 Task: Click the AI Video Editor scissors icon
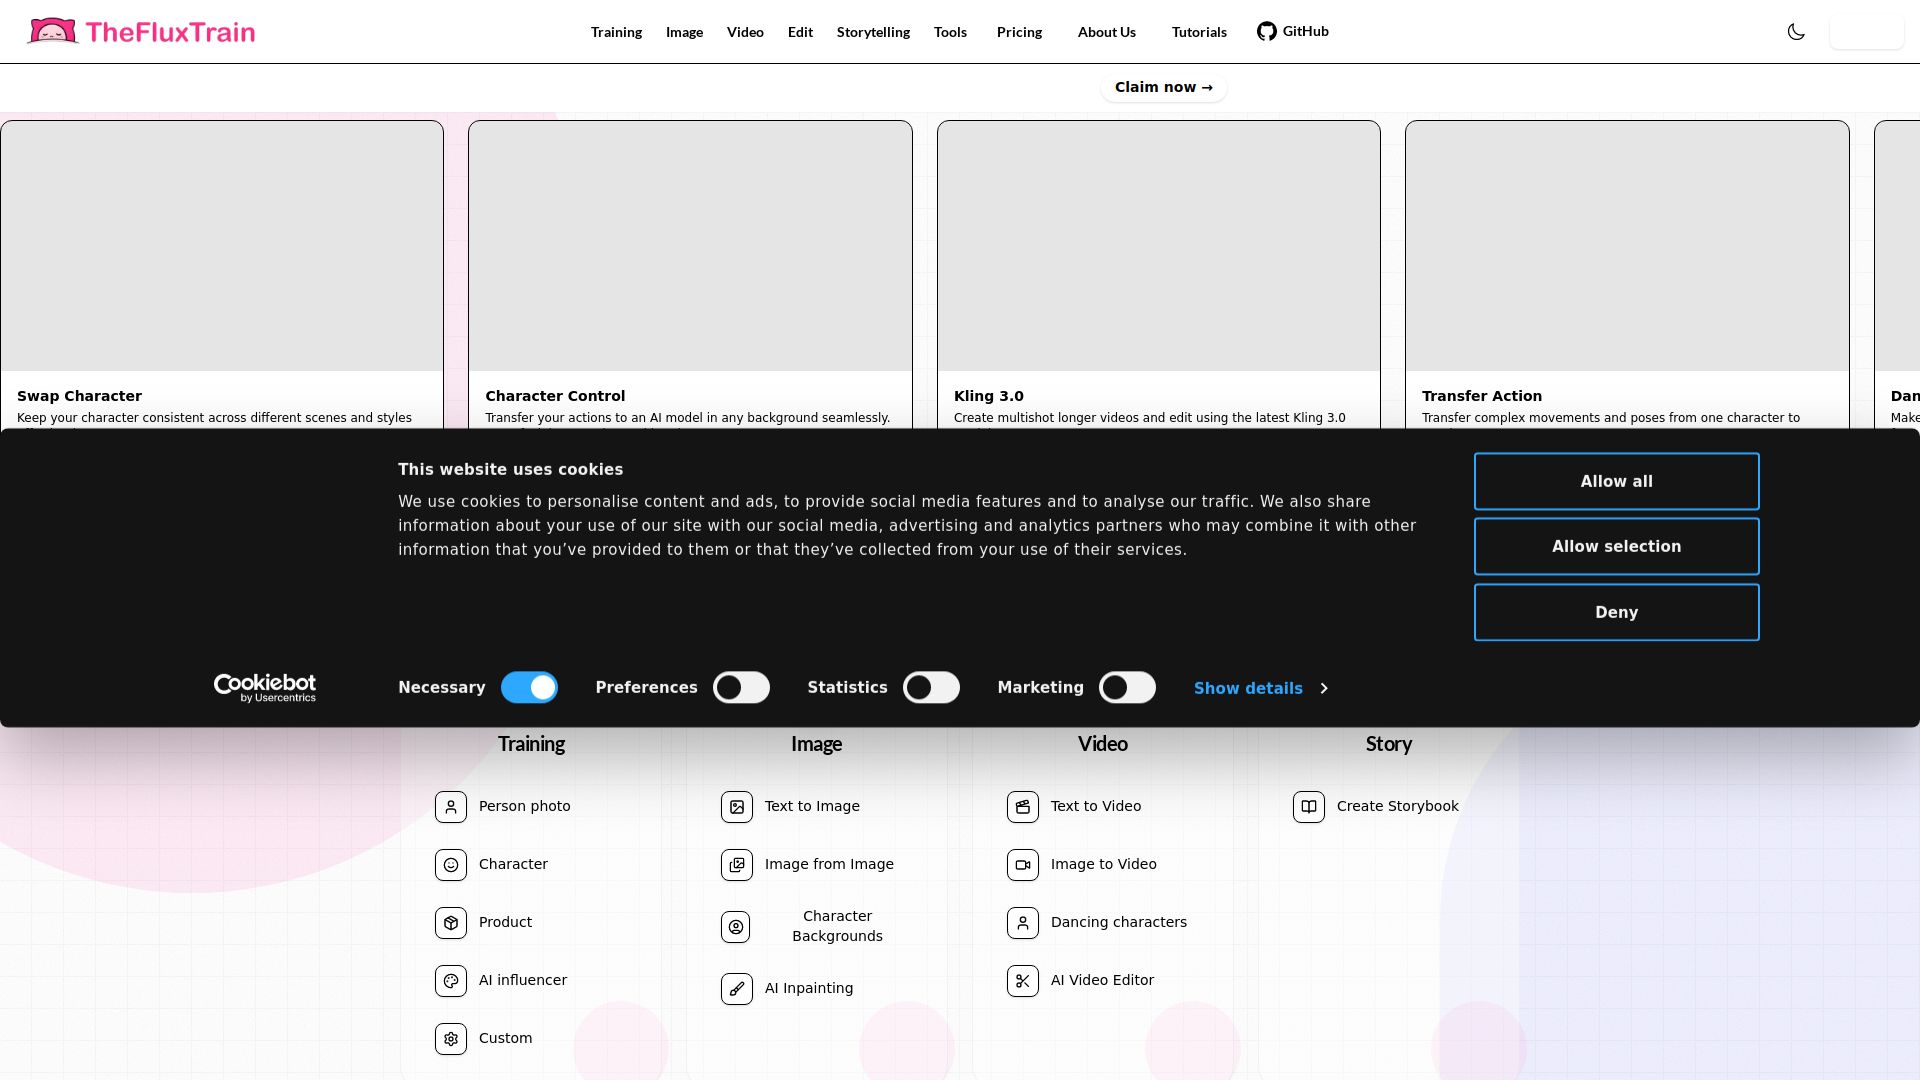coord(1023,981)
